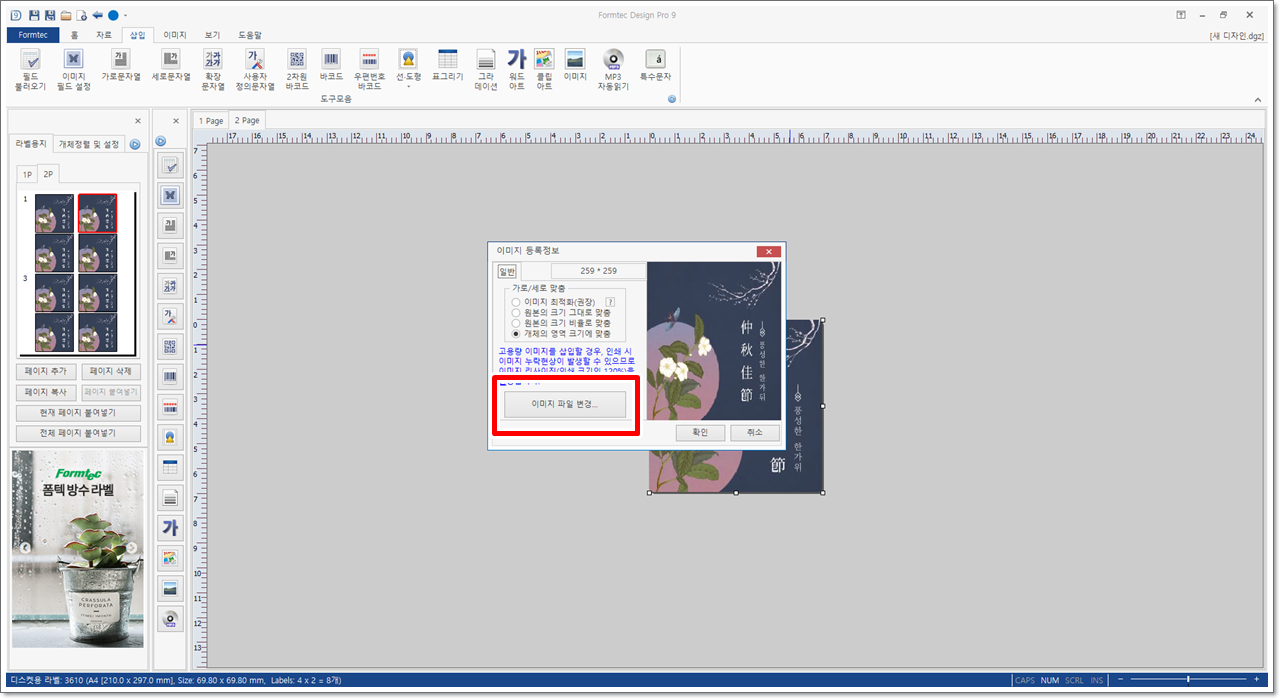Click the 페이지 추가 button
Image resolution: width=1280 pixels, height=699 pixels.
point(45,371)
